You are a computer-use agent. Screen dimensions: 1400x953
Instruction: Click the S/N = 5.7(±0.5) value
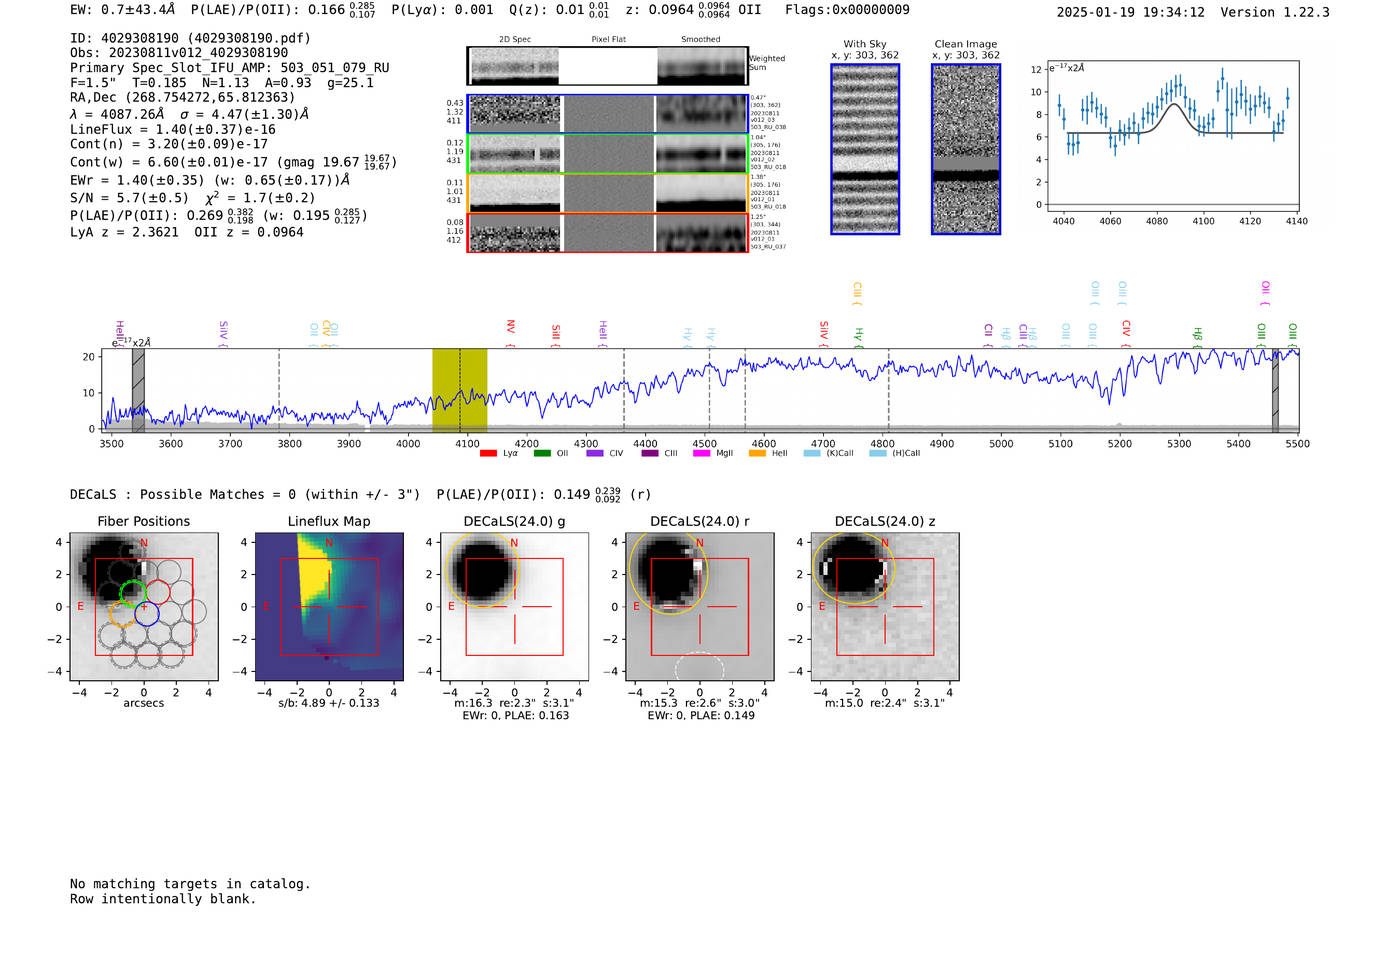click(x=129, y=198)
